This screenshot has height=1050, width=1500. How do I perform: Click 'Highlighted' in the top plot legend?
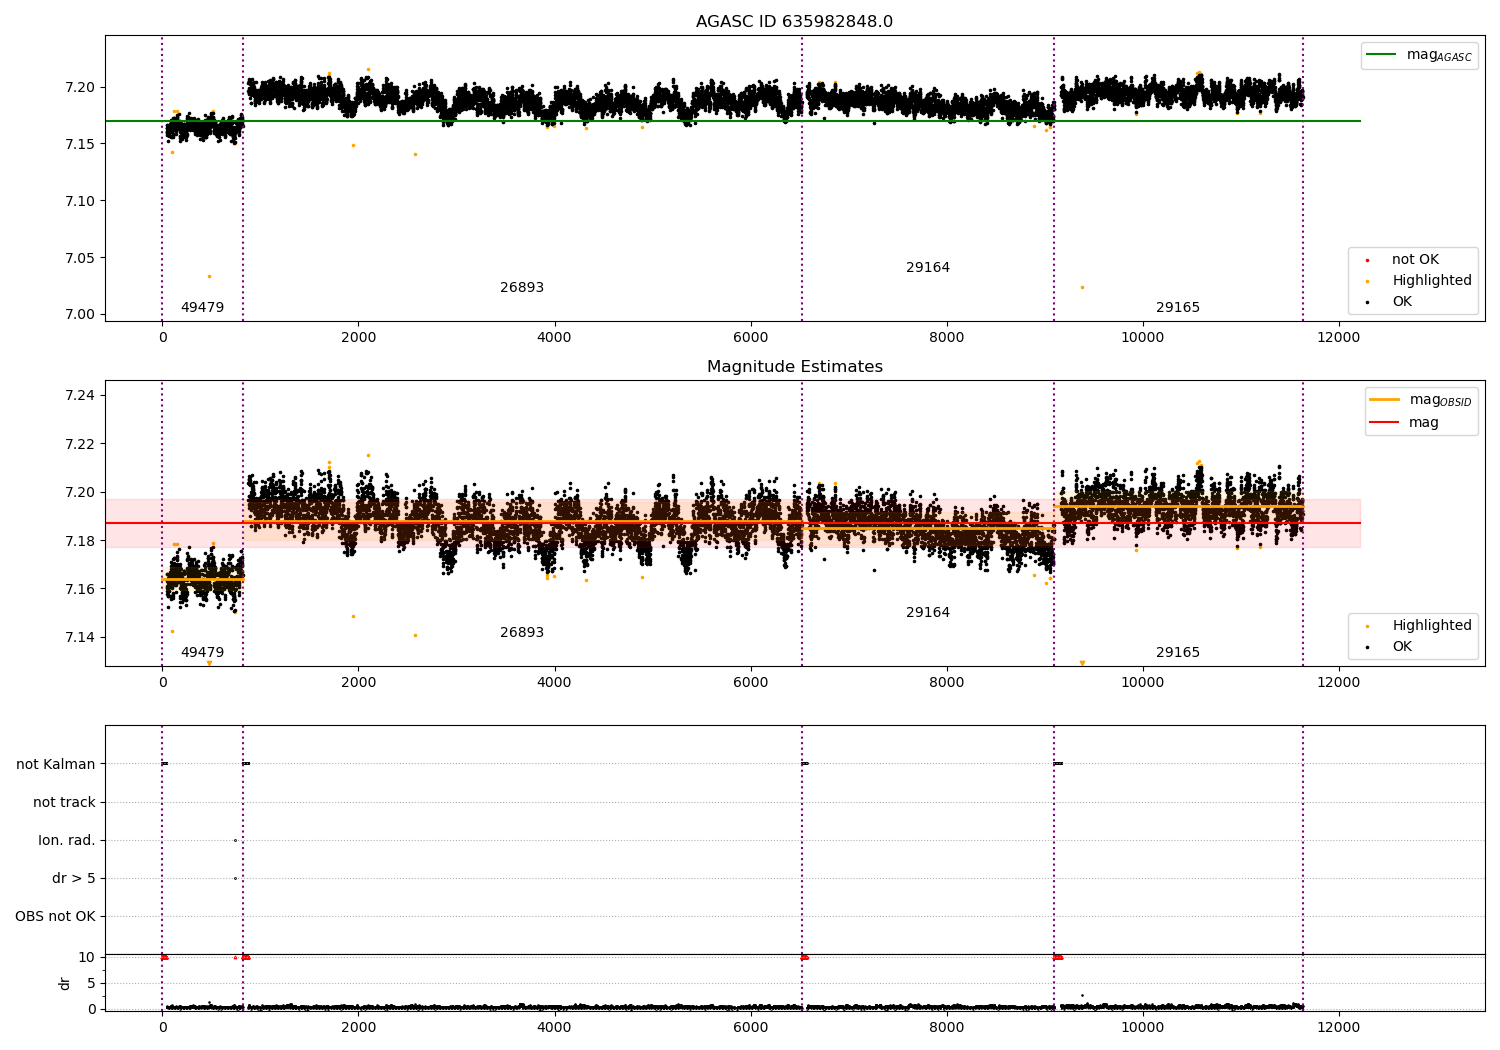coord(1420,281)
